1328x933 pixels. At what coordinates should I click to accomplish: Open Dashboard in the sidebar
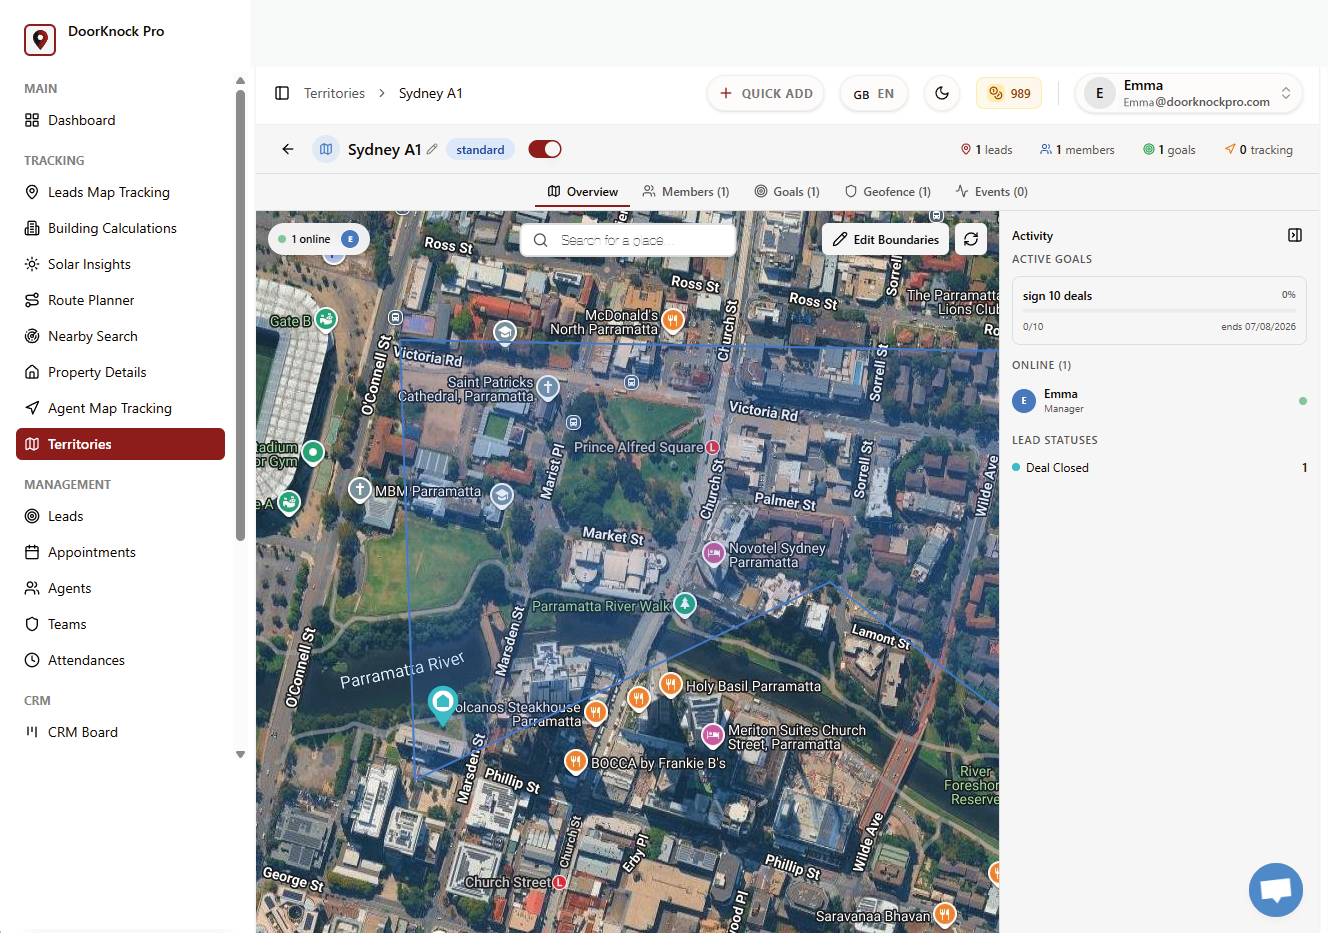120,120
